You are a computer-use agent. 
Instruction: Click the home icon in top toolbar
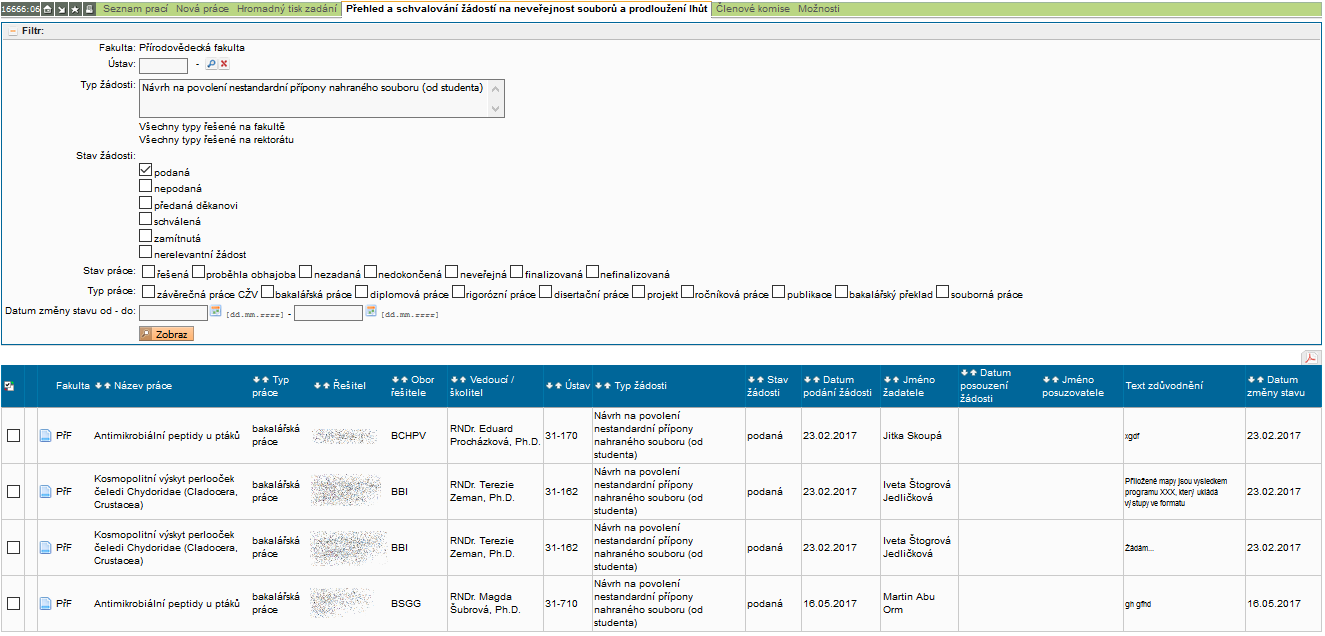click(47, 9)
